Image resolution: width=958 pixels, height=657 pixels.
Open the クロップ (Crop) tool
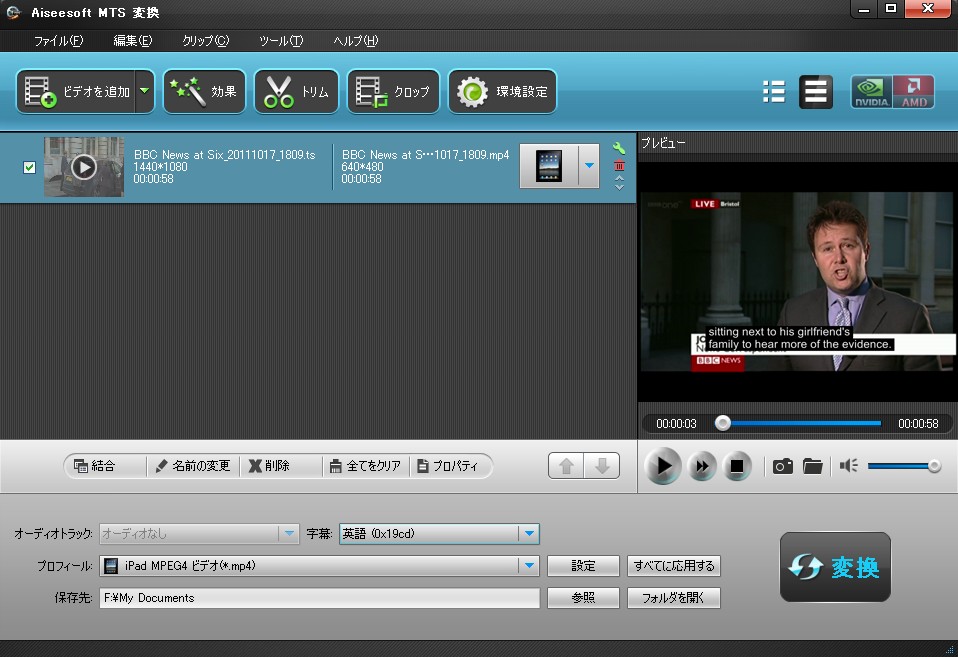(x=393, y=92)
